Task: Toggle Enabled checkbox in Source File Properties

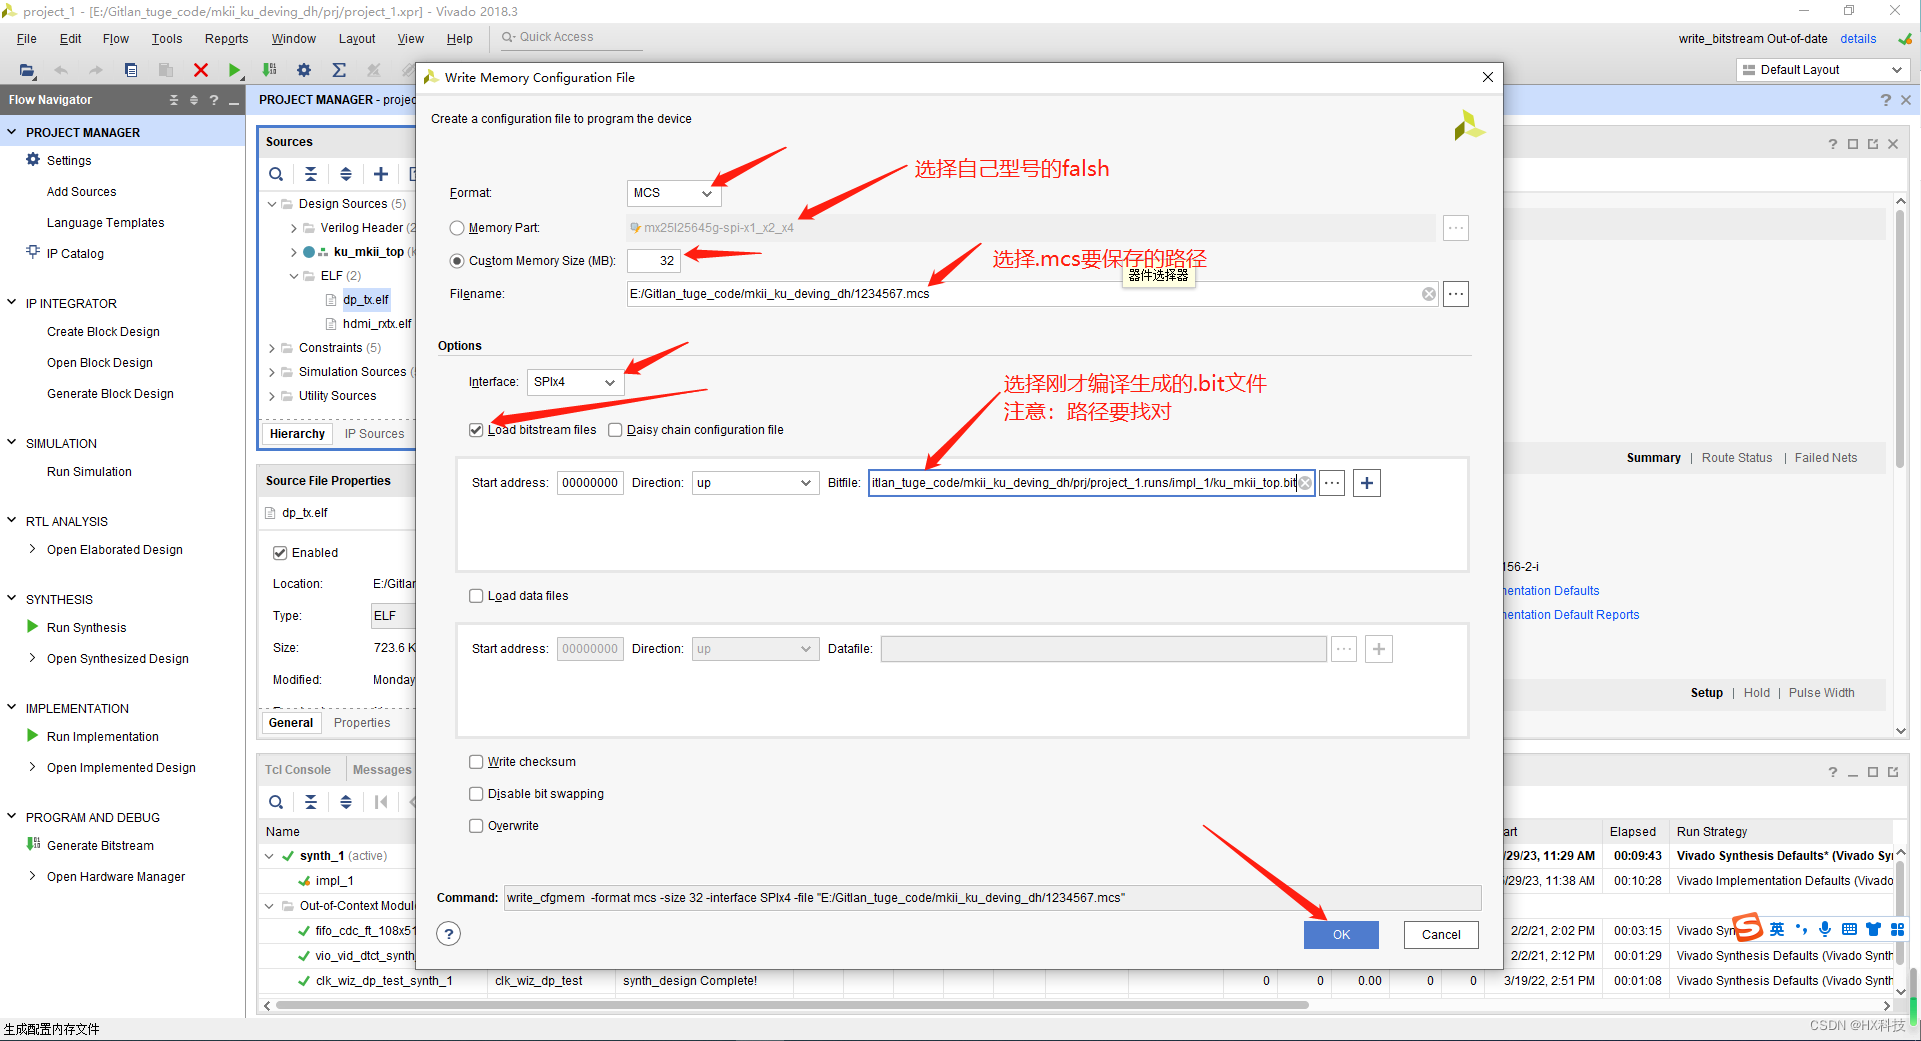Action: pyautogui.click(x=280, y=553)
